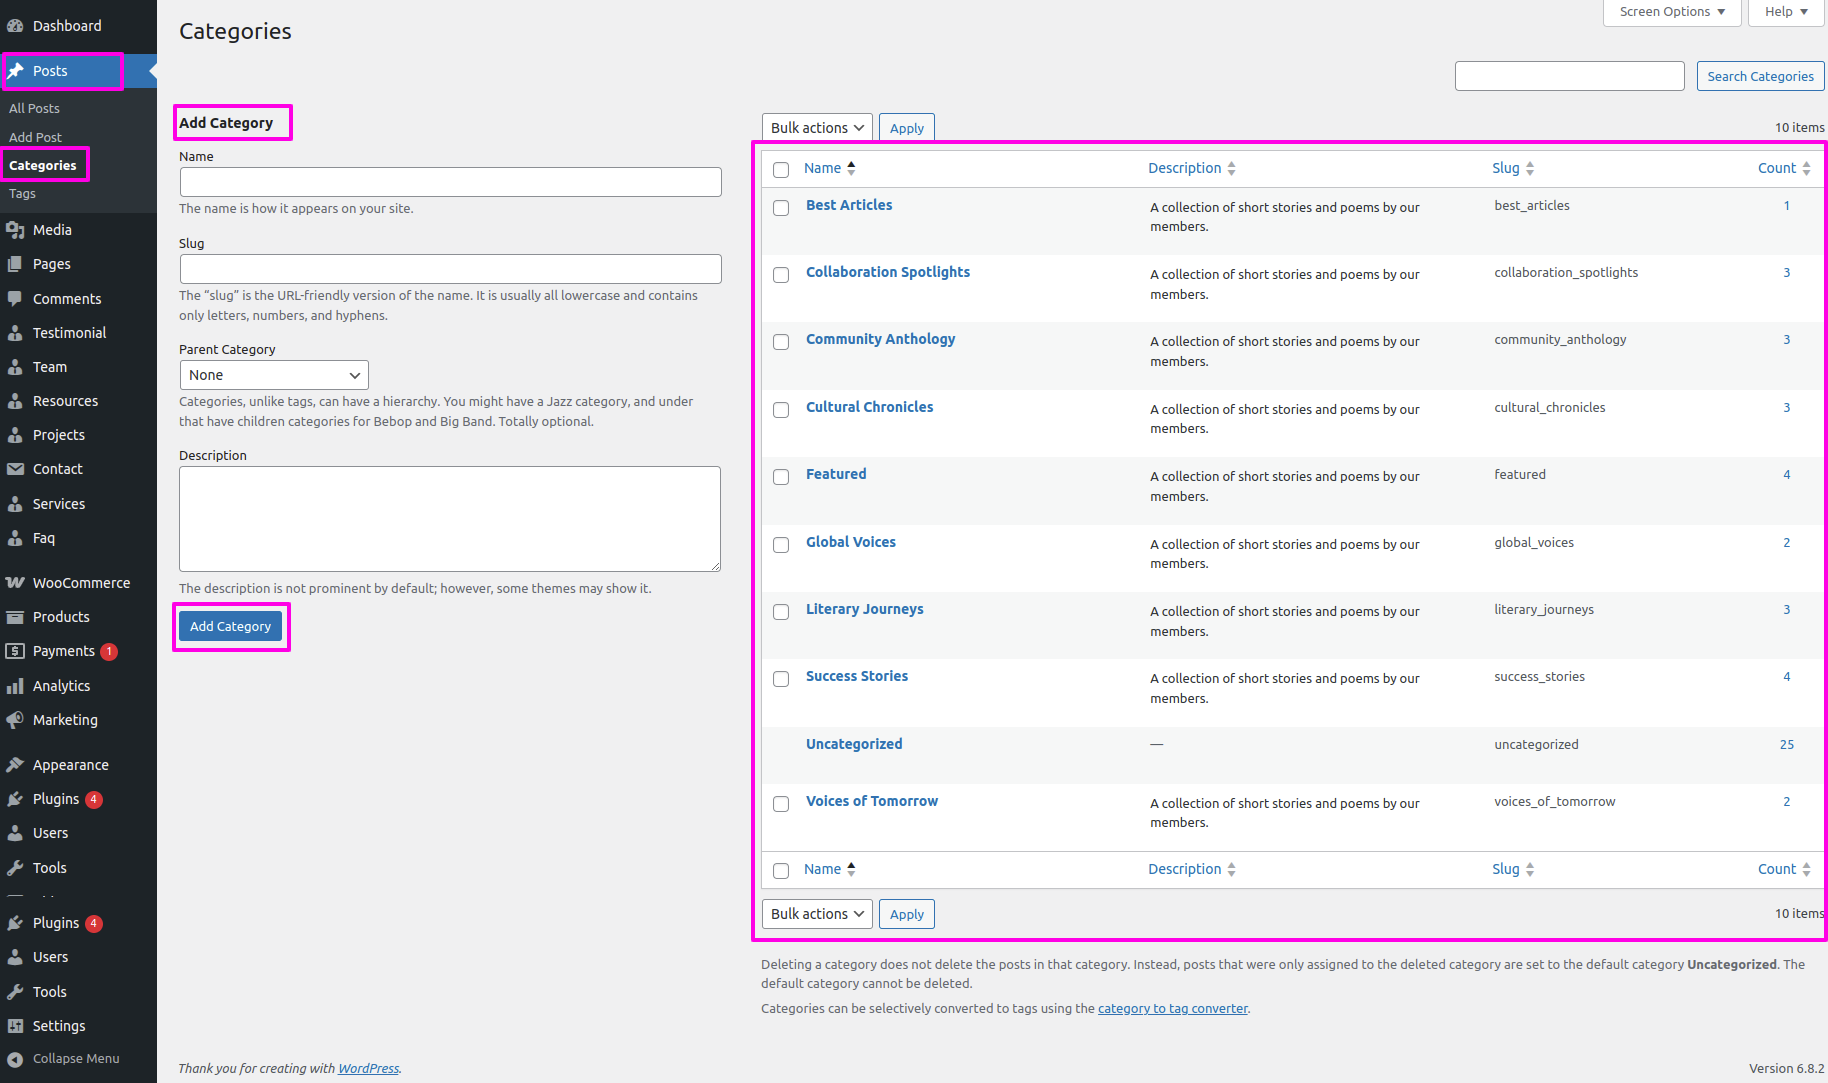This screenshot has height=1083, width=1828.
Task: Click the Appearance paintbrush icon
Action: point(15,765)
